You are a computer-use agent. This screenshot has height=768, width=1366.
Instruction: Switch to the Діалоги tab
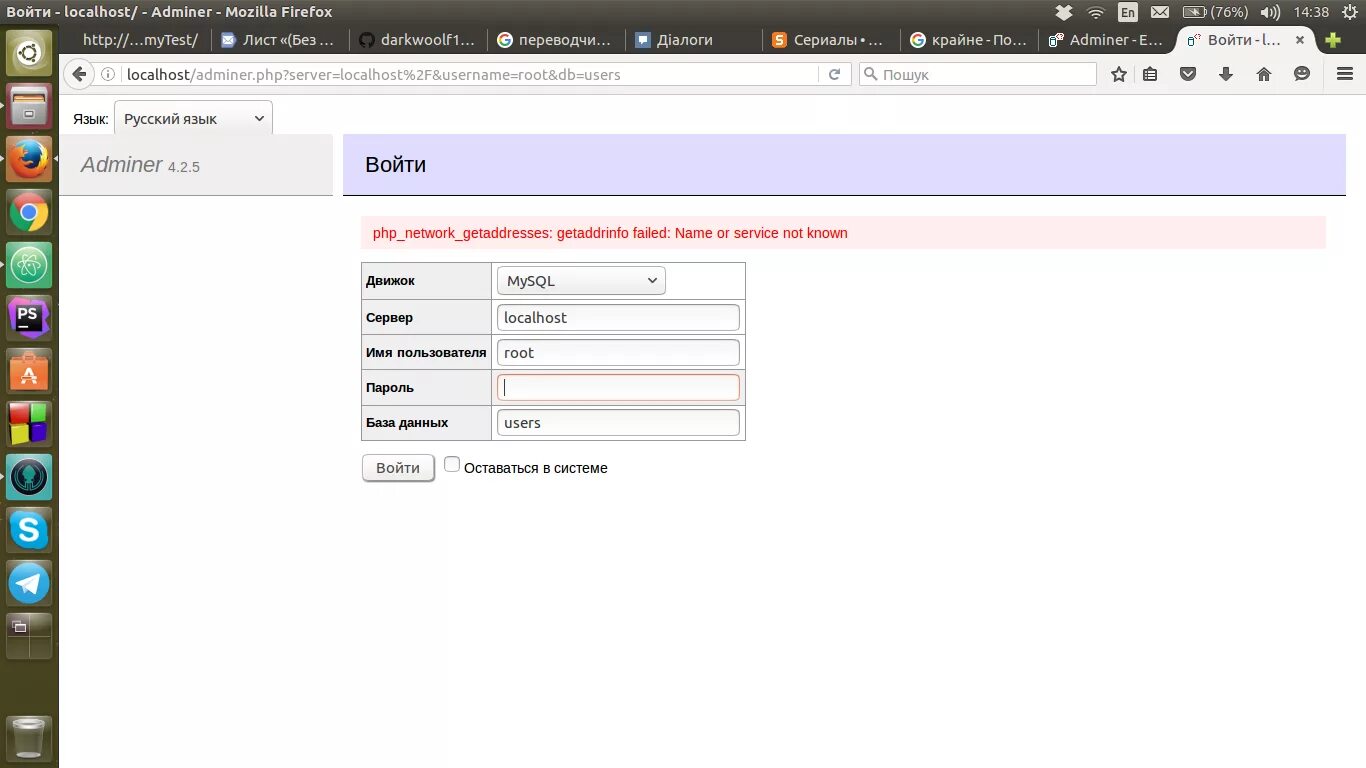[695, 40]
